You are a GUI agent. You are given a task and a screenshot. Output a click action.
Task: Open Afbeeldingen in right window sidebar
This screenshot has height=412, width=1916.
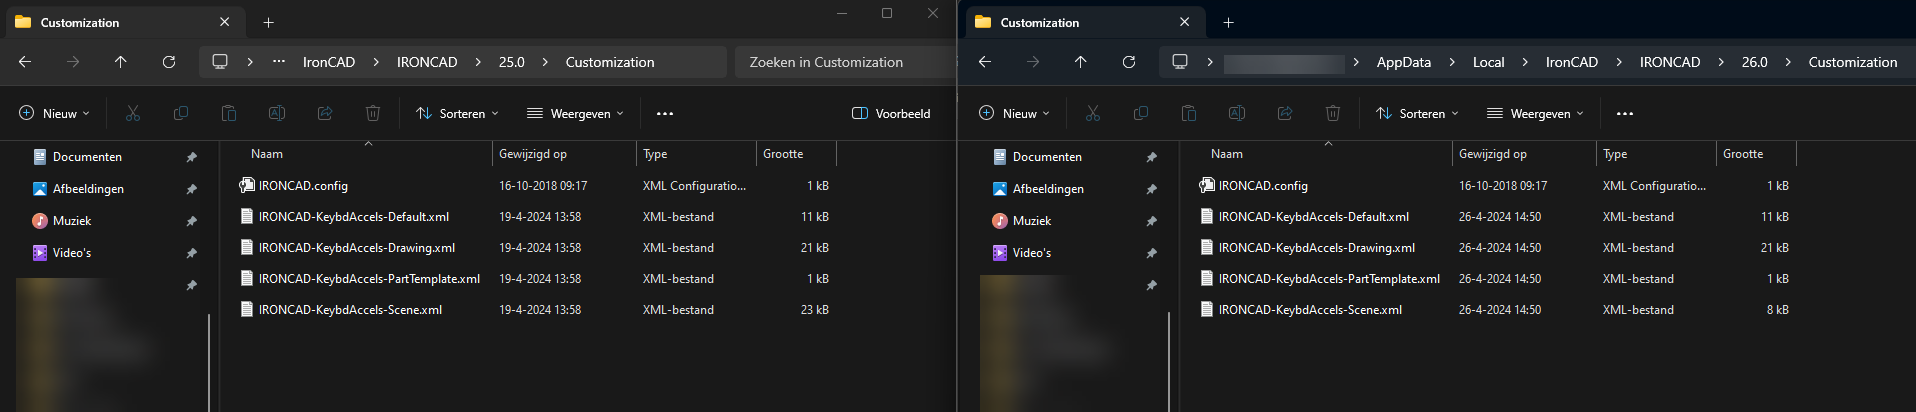[1048, 189]
